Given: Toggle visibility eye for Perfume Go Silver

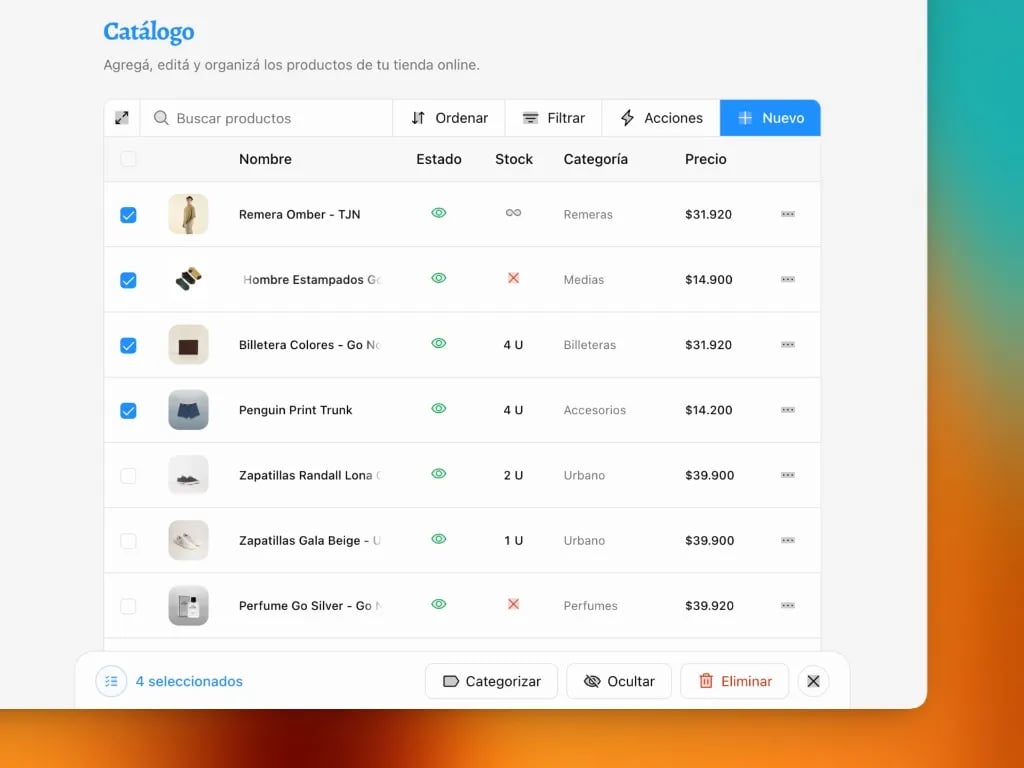Looking at the screenshot, I should click(439, 604).
